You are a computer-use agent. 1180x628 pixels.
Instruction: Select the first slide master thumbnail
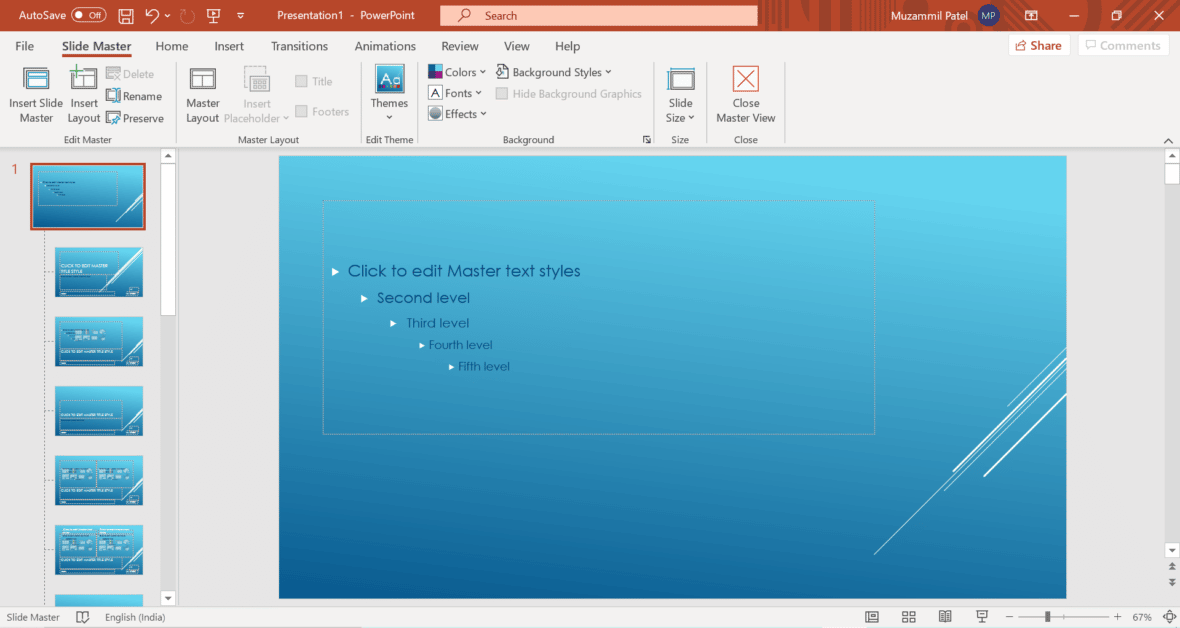[x=88, y=196]
